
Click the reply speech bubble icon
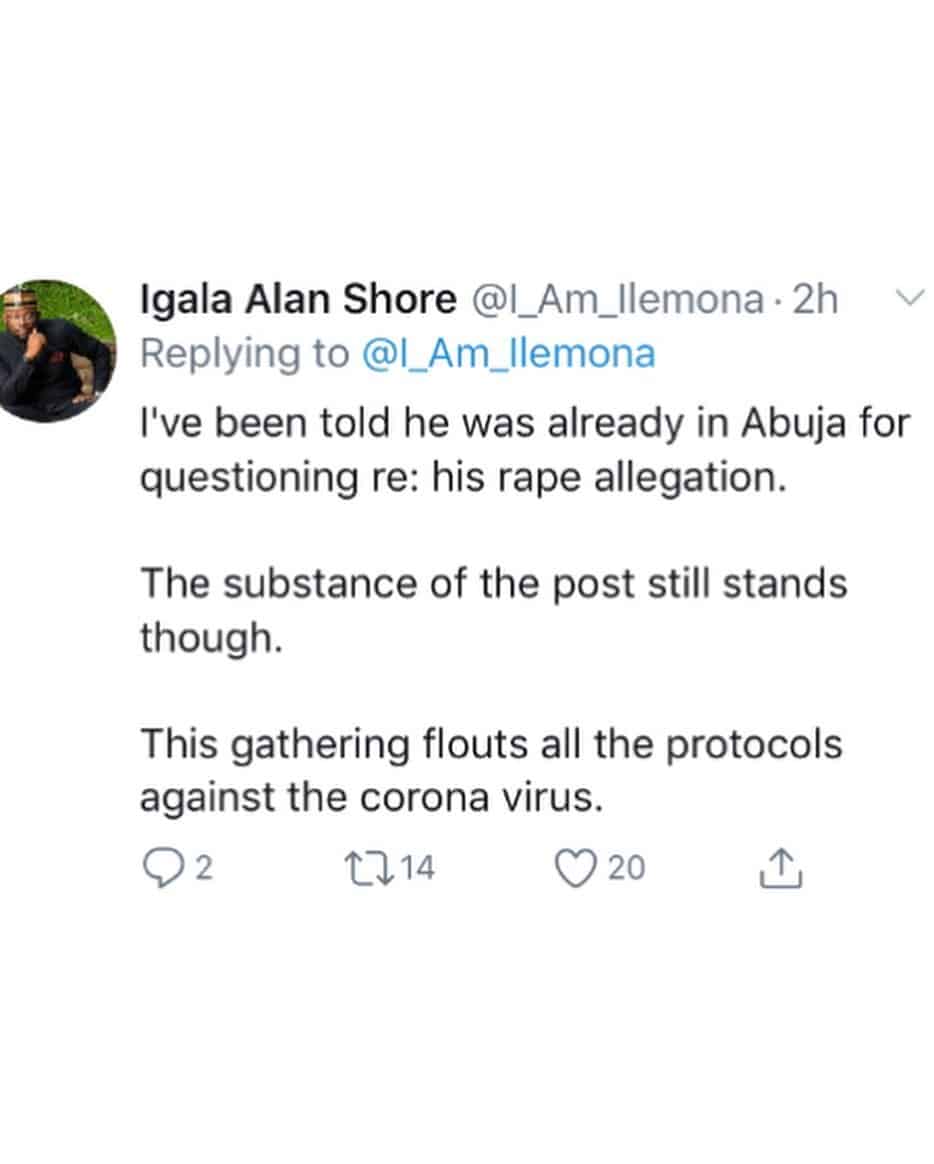click(x=161, y=868)
